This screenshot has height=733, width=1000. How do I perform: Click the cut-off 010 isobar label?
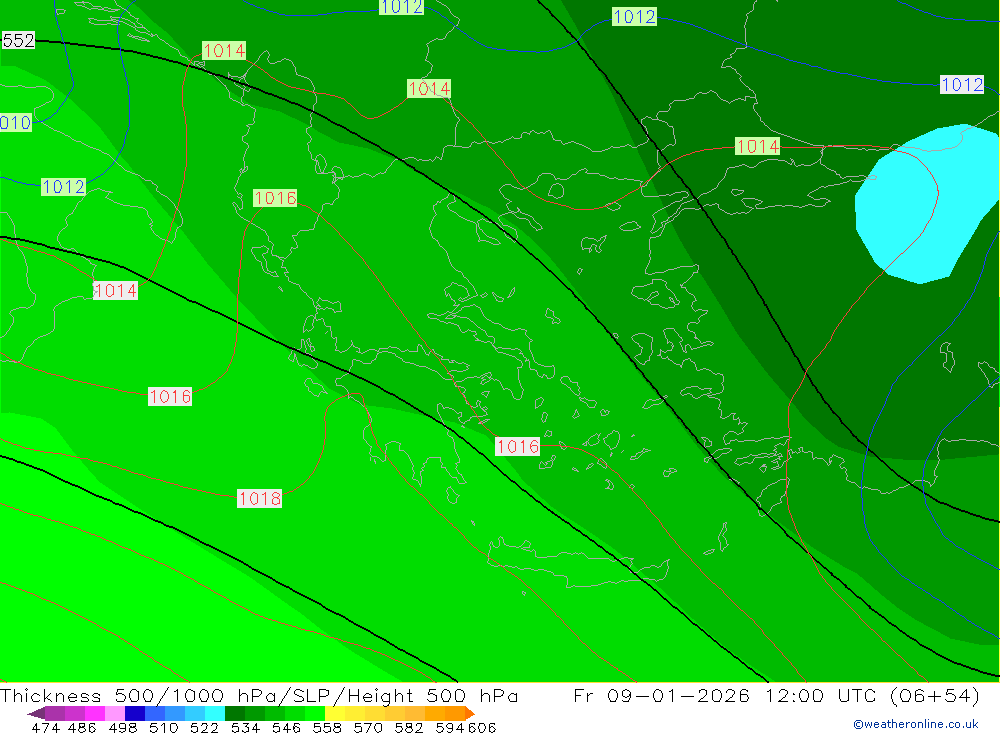point(15,122)
